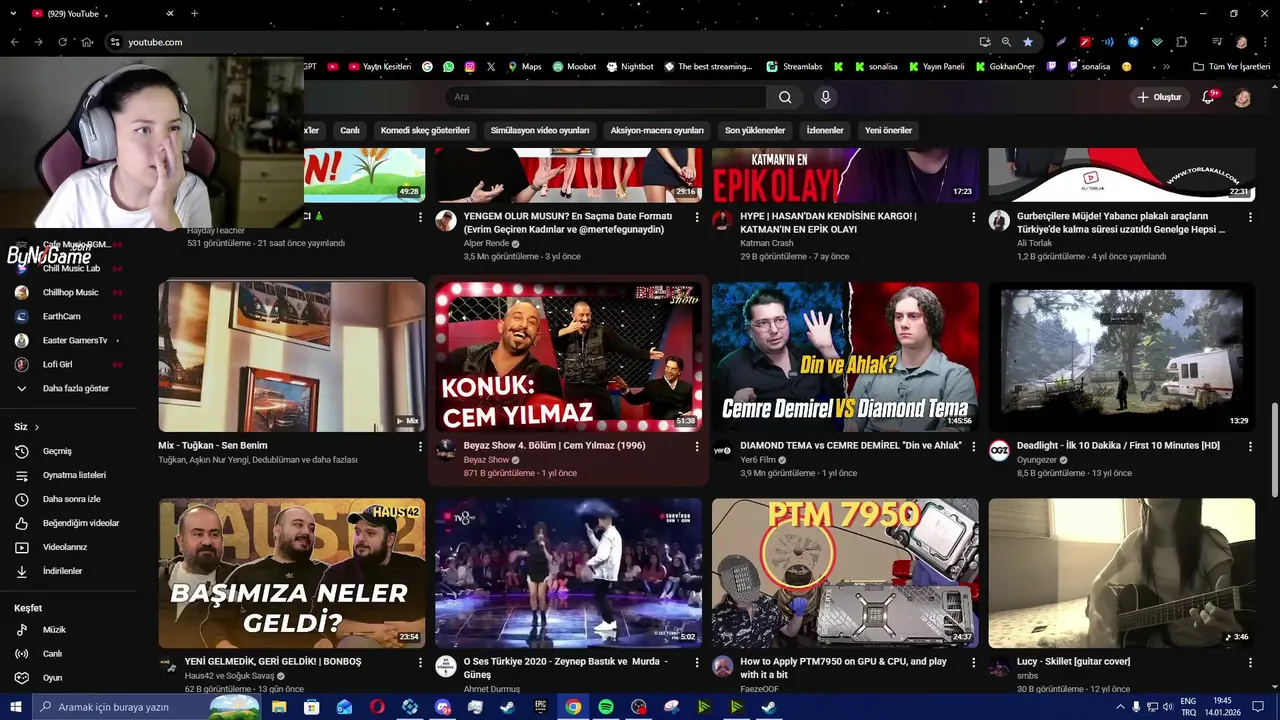Viewport: 1280px width, 720px height.
Task: Bookmark page with star icon
Action: 1028,42
